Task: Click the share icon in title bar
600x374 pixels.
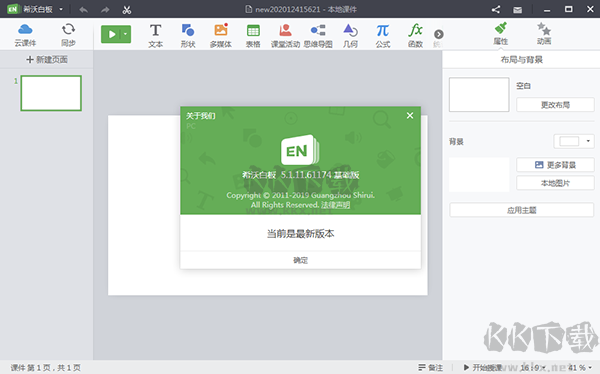Action: [496, 10]
